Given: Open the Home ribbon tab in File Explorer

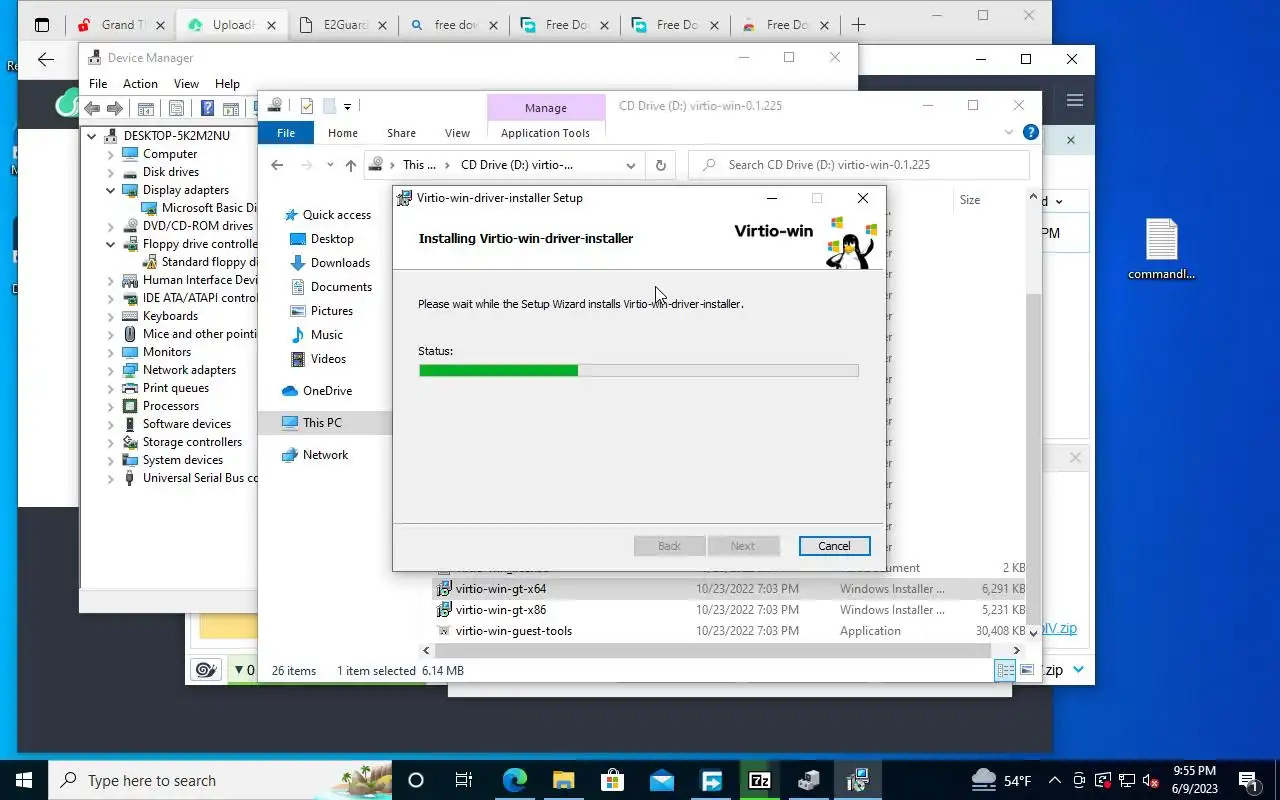Looking at the screenshot, I should (343, 133).
